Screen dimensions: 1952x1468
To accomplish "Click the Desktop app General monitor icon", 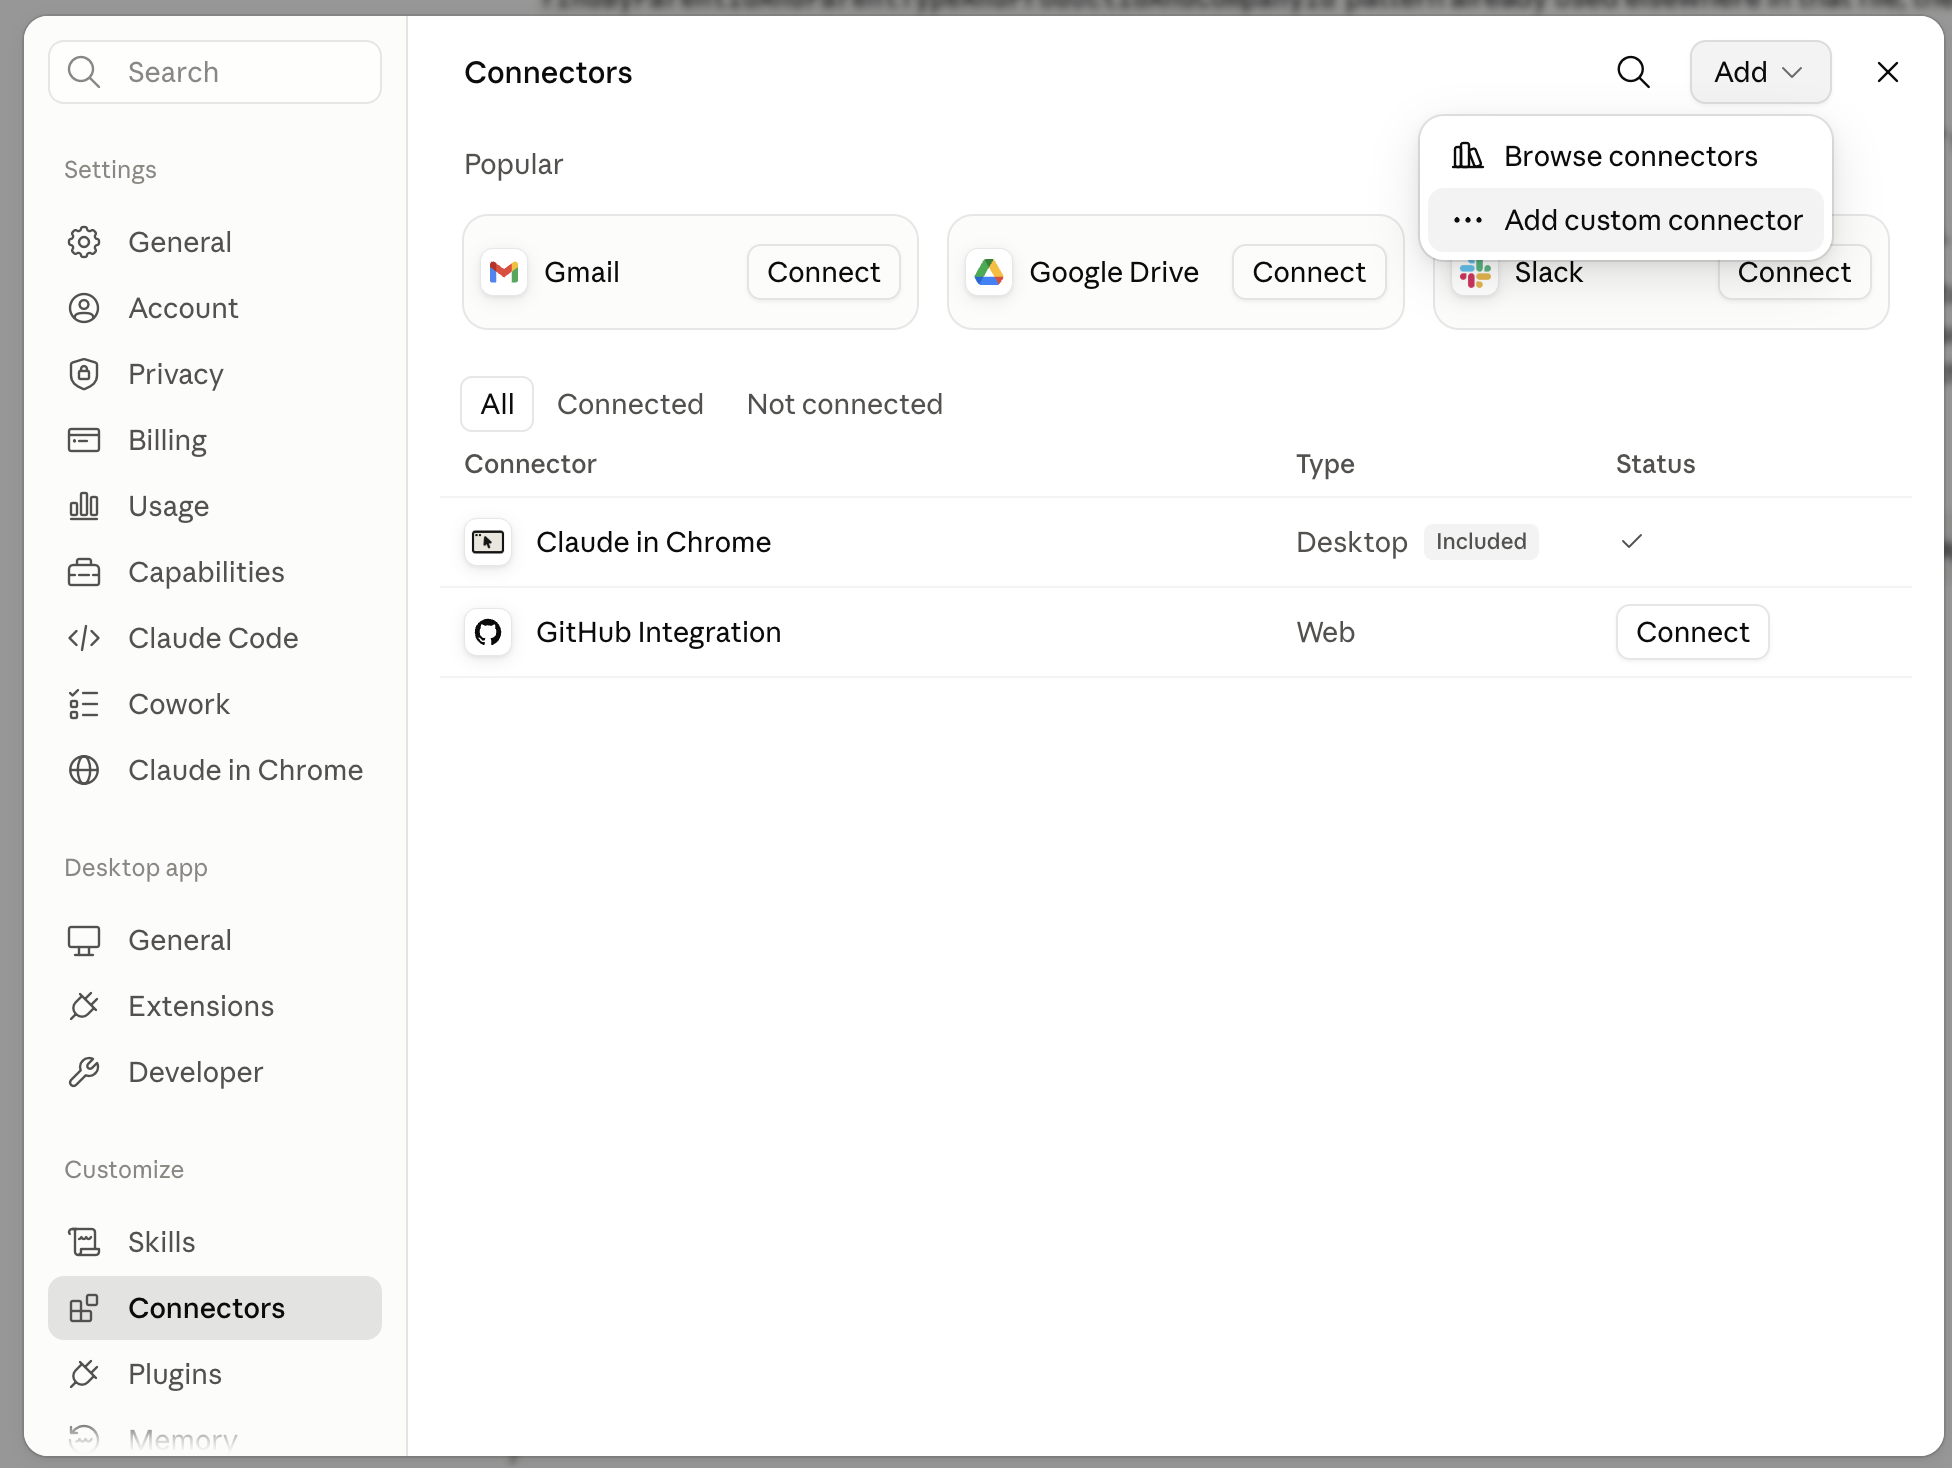I will pos(84,940).
